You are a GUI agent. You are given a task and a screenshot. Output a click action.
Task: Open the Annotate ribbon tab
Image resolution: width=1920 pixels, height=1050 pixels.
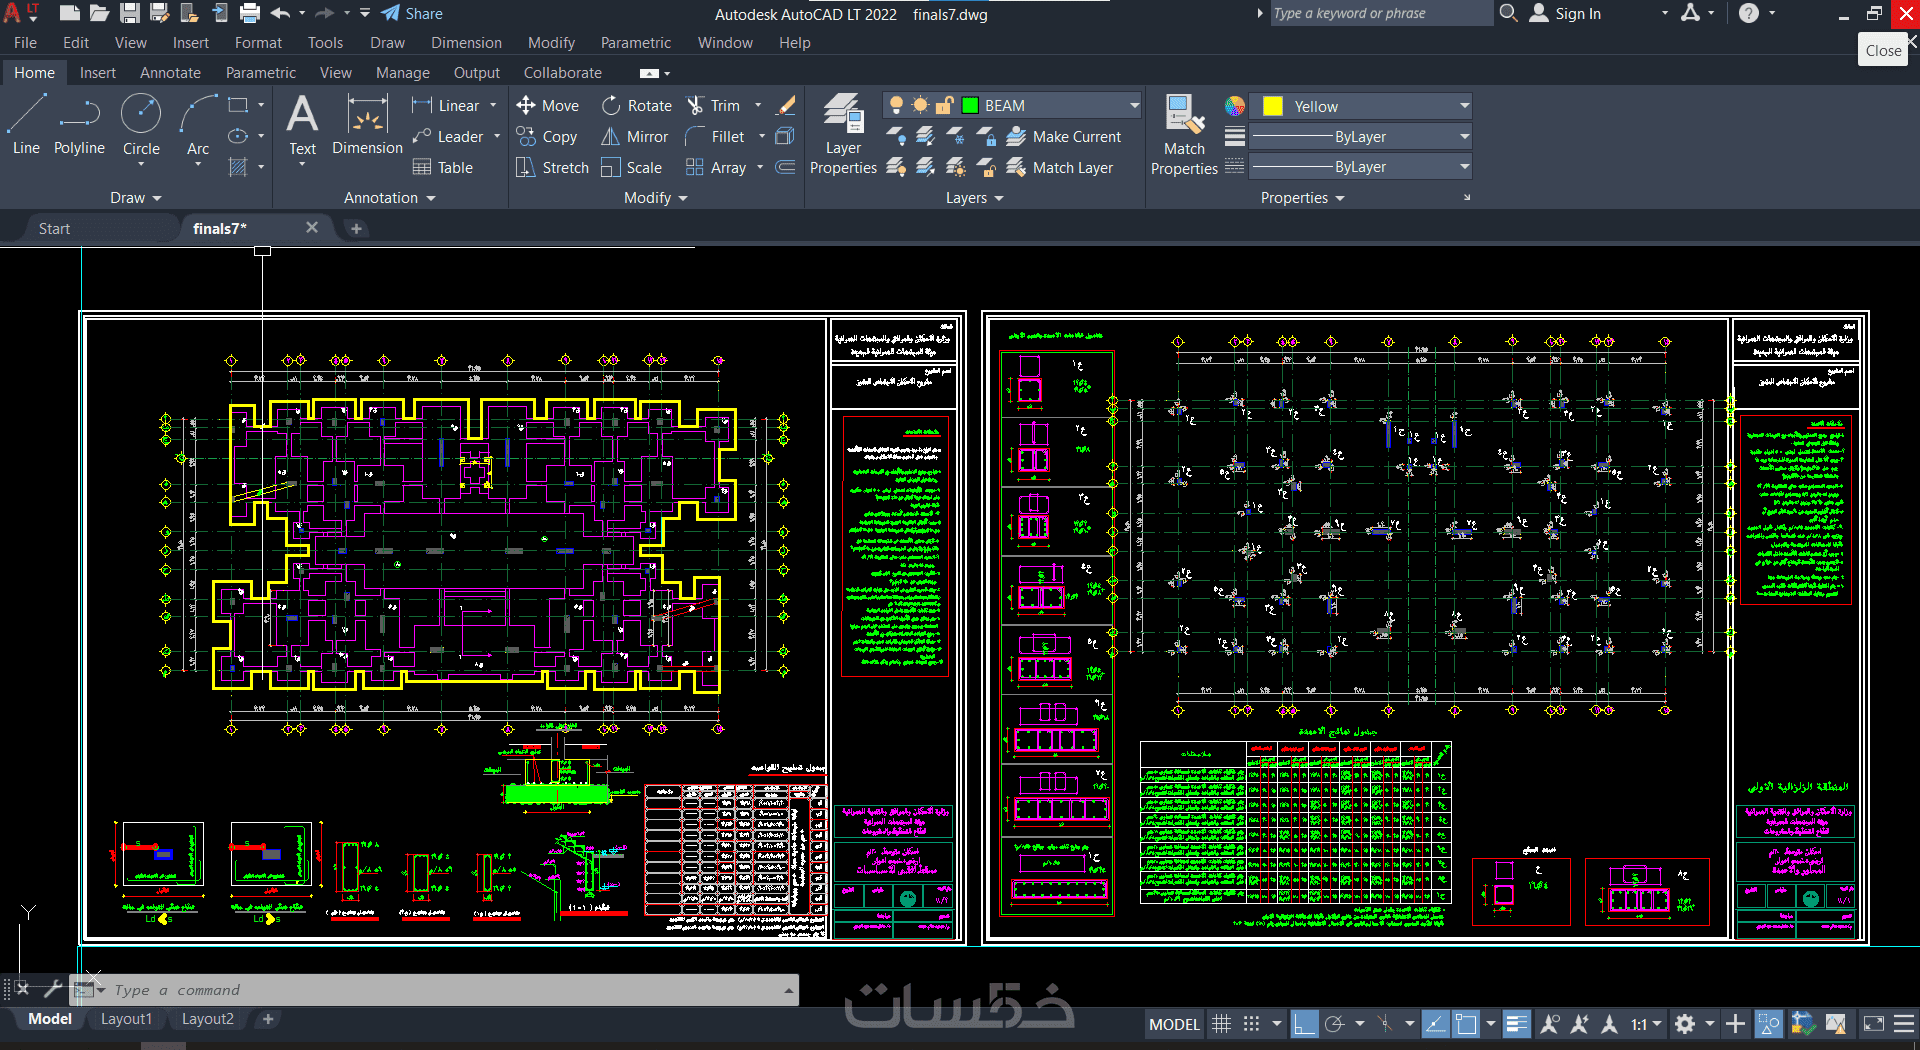tap(170, 73)
